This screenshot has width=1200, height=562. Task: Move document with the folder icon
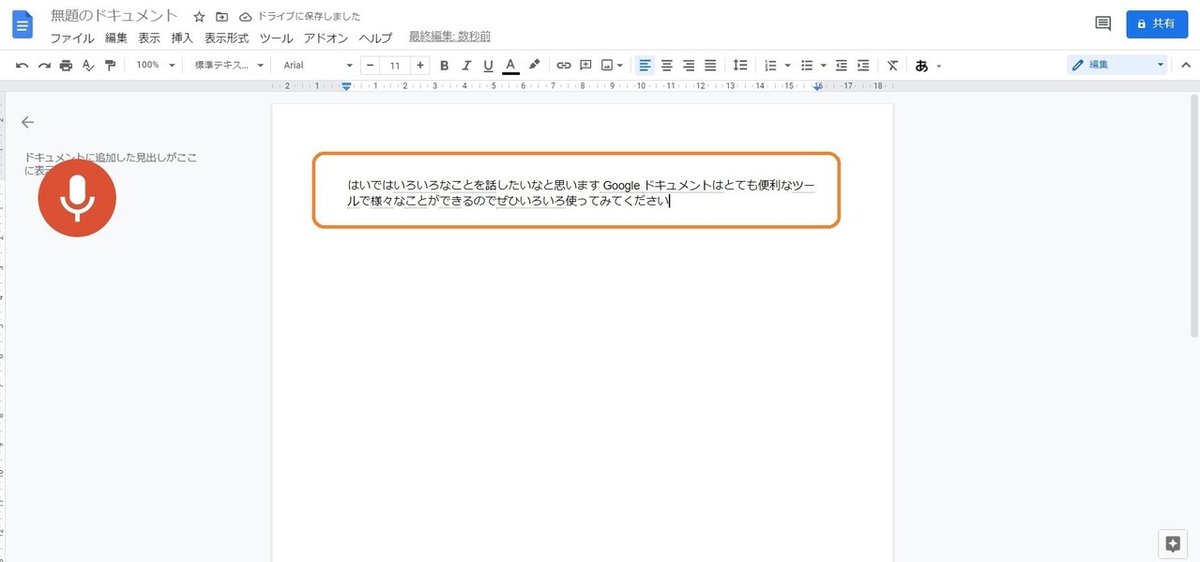click(222, 17)
